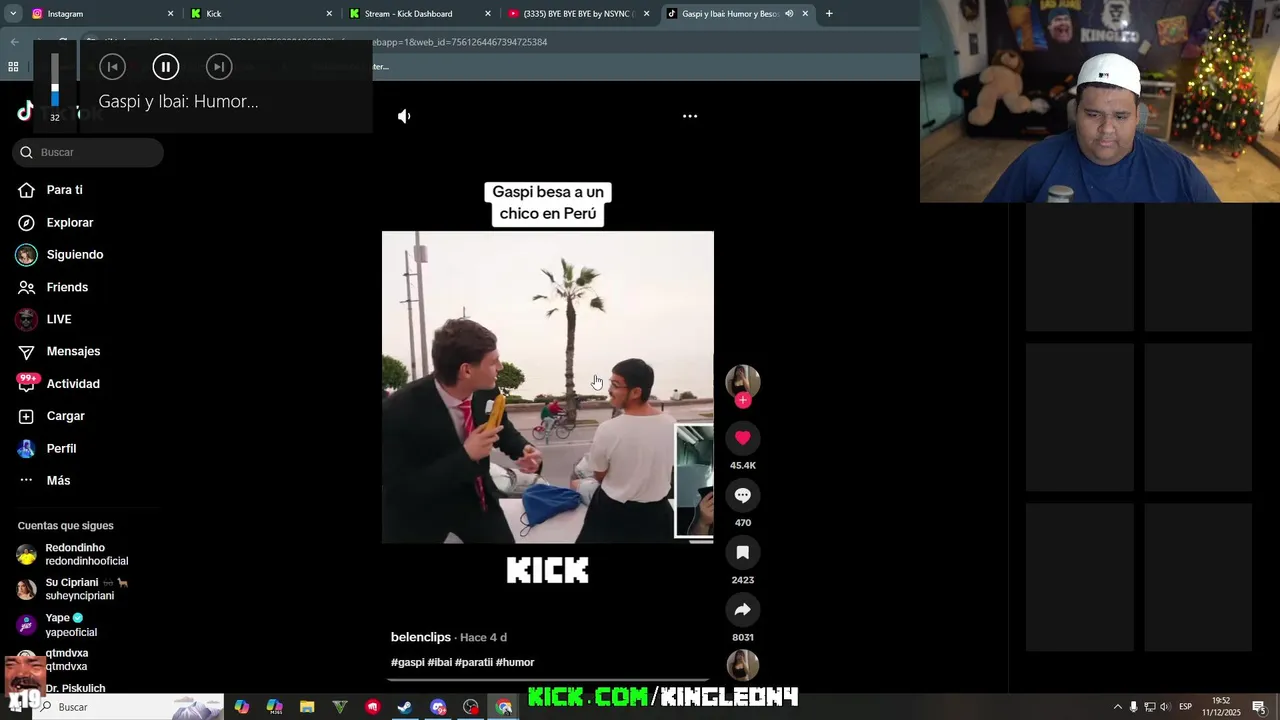This screenshot has height=720, width=1280.
Task: Click the TikTok search field Buscar
Action: pos(88,152)
